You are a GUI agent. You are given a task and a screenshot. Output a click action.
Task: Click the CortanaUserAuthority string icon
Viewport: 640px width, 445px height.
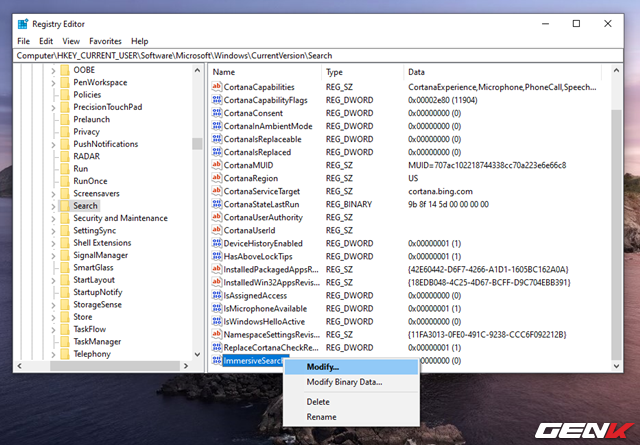pyautogui.click(x=216, y=217)
